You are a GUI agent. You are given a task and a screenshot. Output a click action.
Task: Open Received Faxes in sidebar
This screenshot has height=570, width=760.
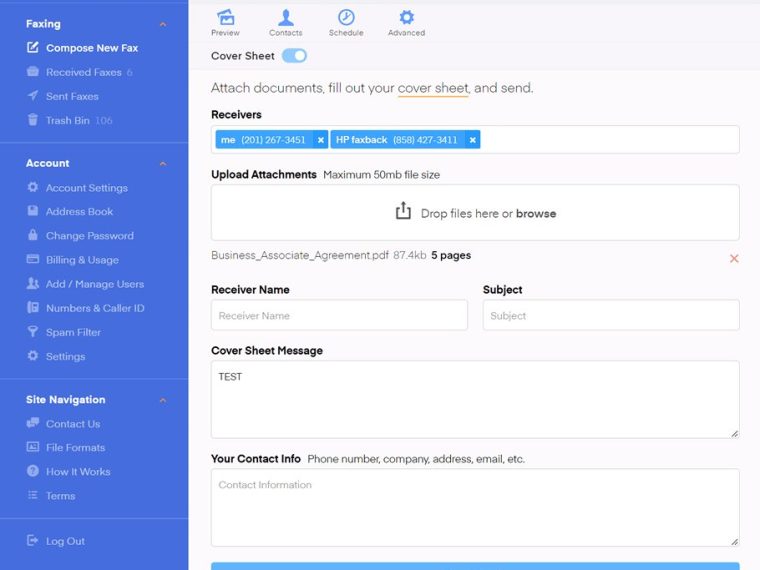(x=82, y=72)
